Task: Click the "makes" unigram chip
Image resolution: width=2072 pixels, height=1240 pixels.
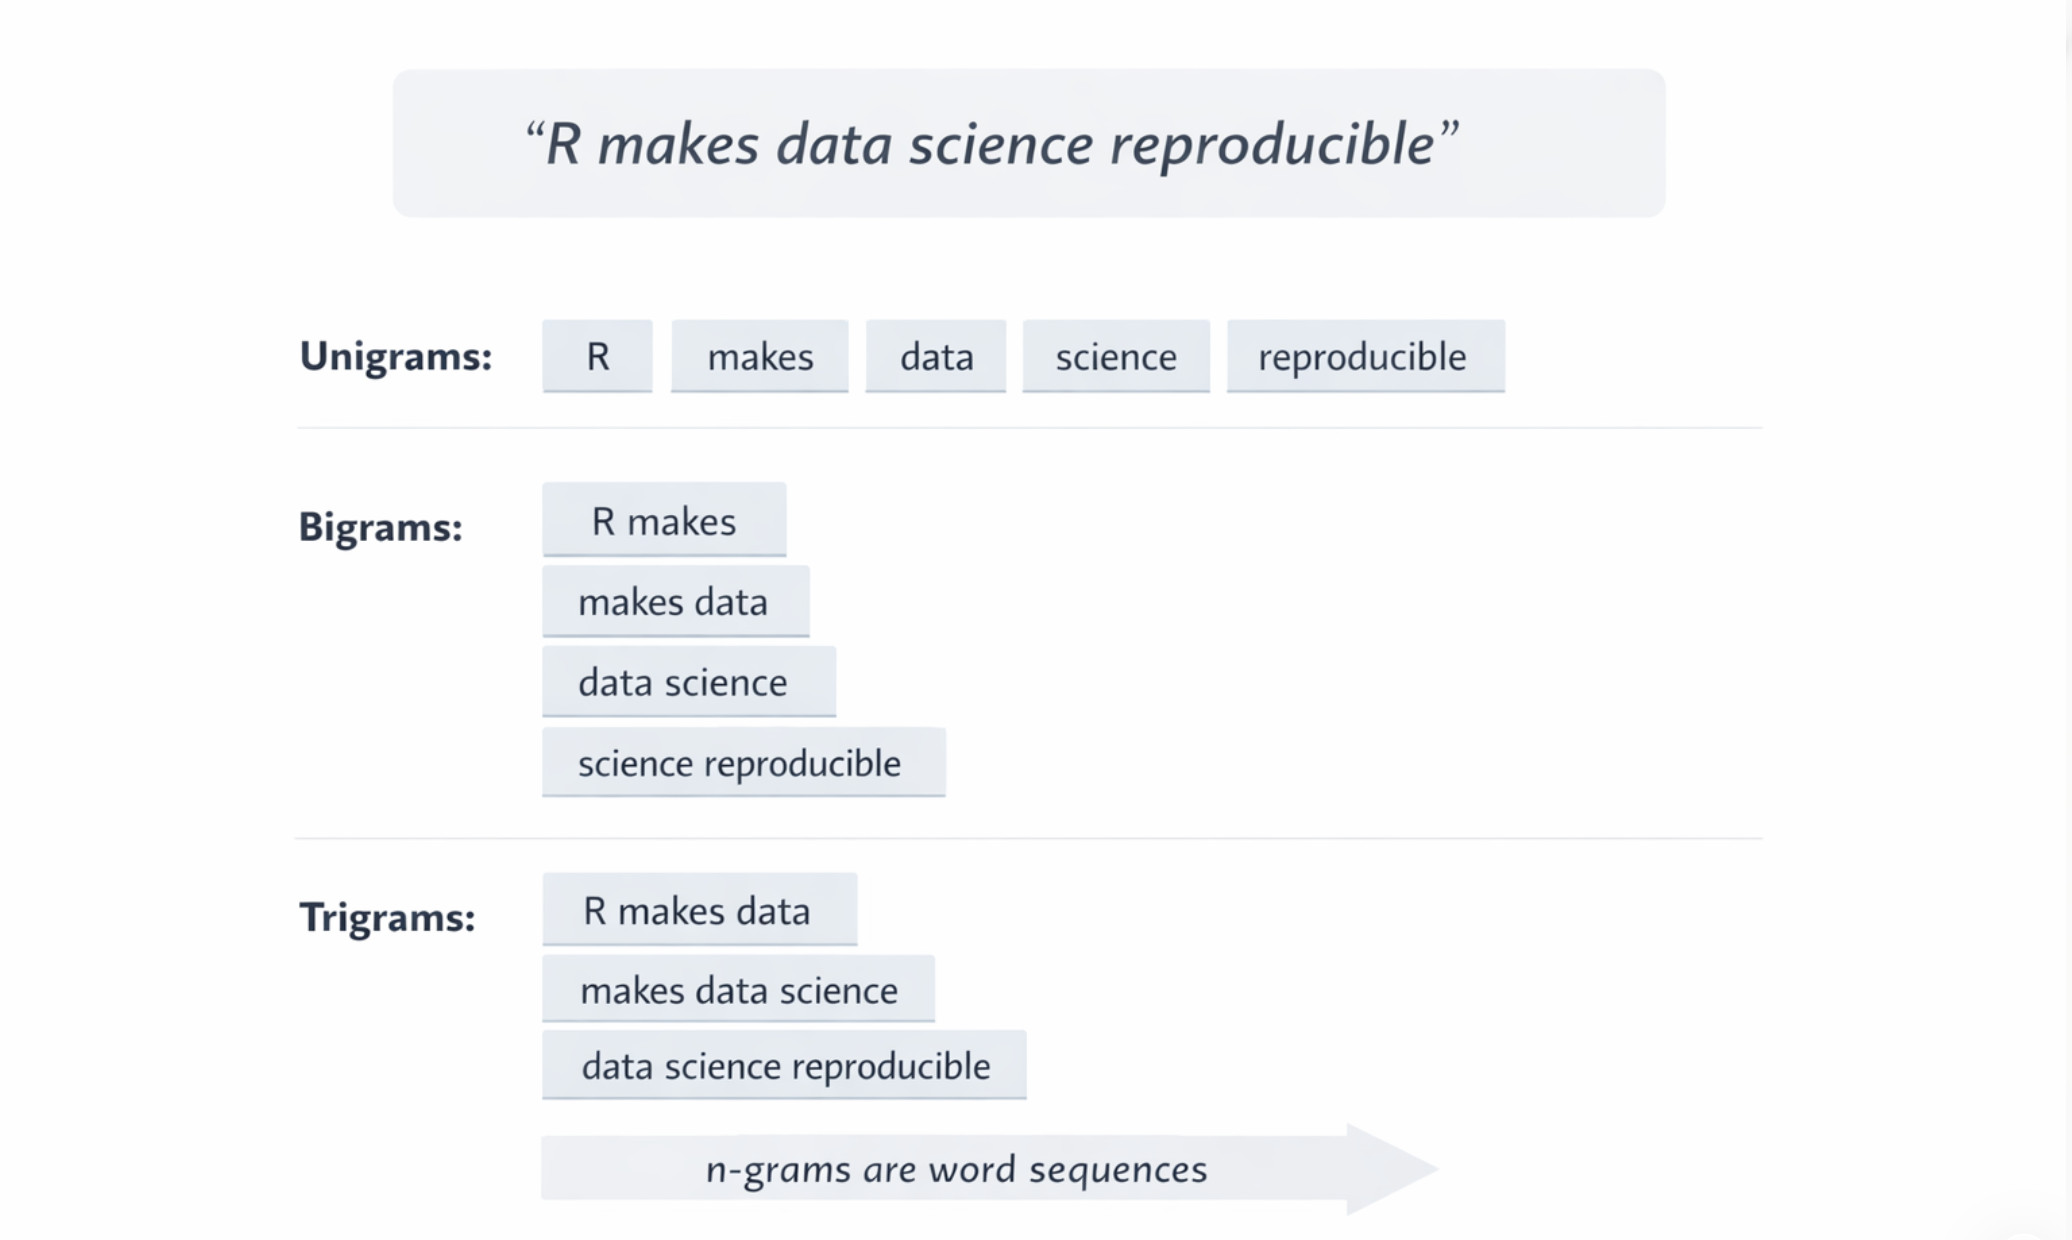Action: [x=759, y=356]
